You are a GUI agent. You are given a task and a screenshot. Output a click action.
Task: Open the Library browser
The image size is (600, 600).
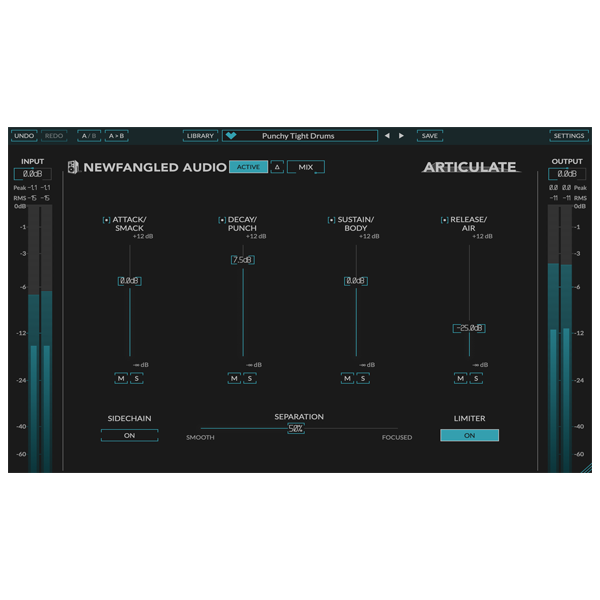coord(200,136)
